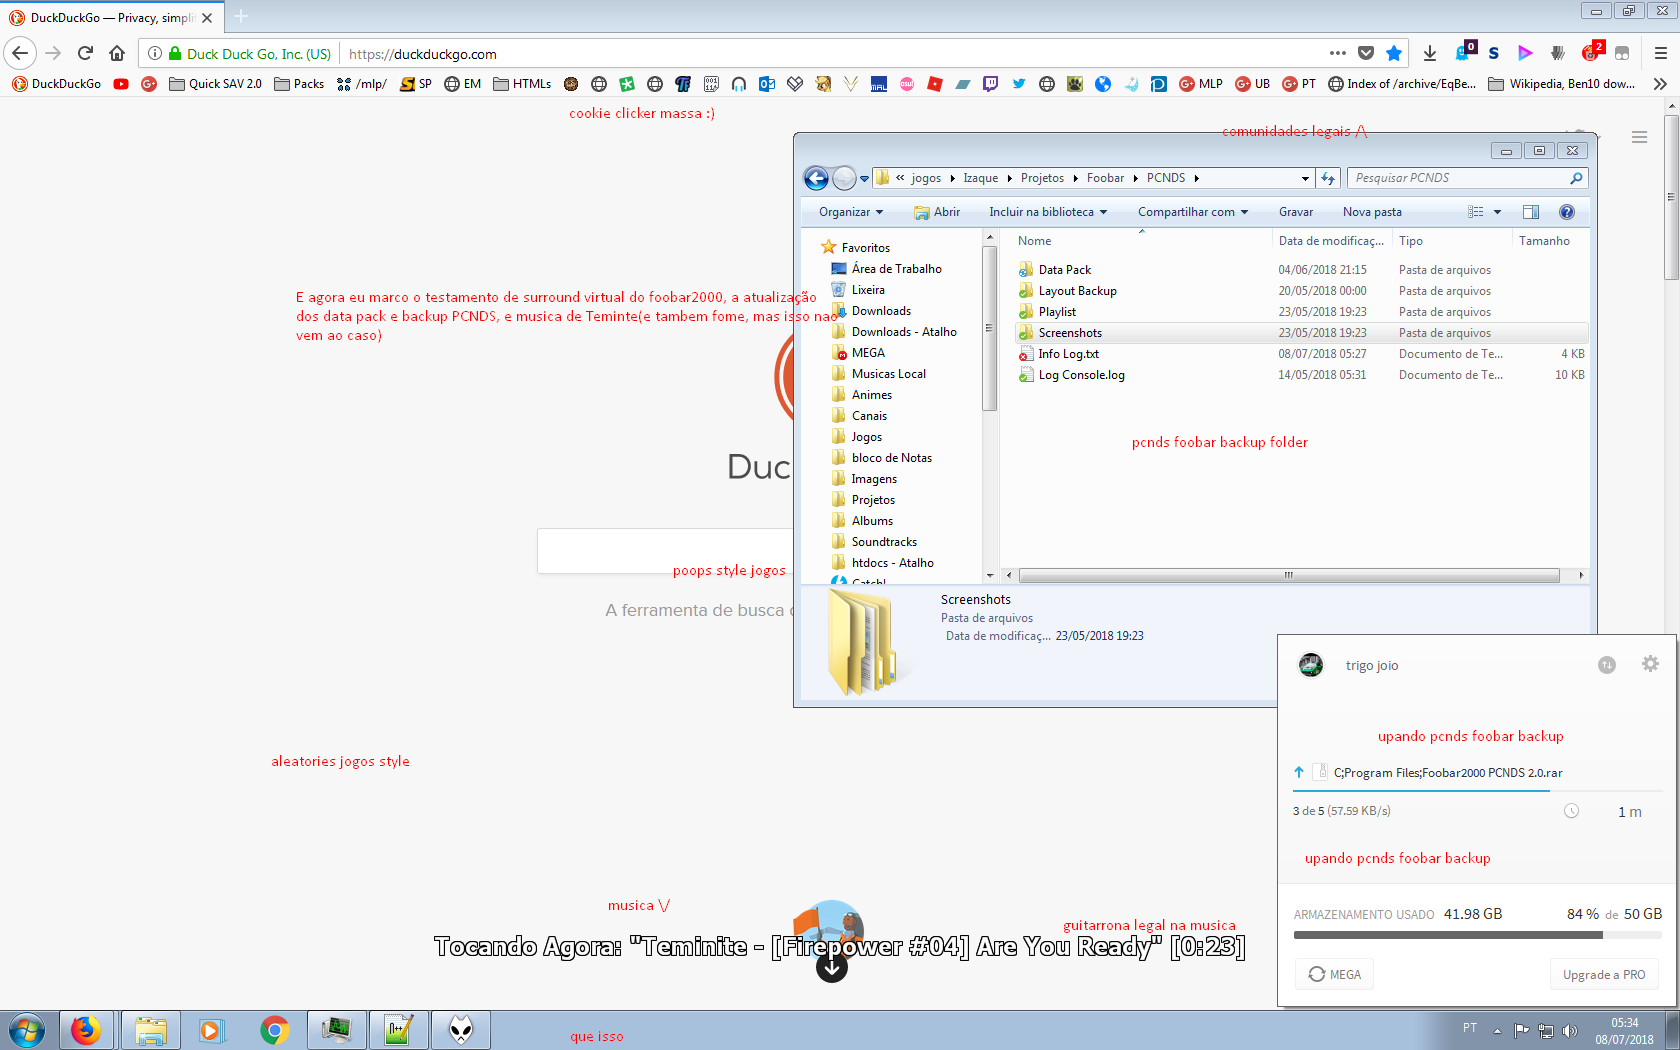Open Chrome from the taskbar
This screenshot has width=1680, height=1050.
[274, 1030]
